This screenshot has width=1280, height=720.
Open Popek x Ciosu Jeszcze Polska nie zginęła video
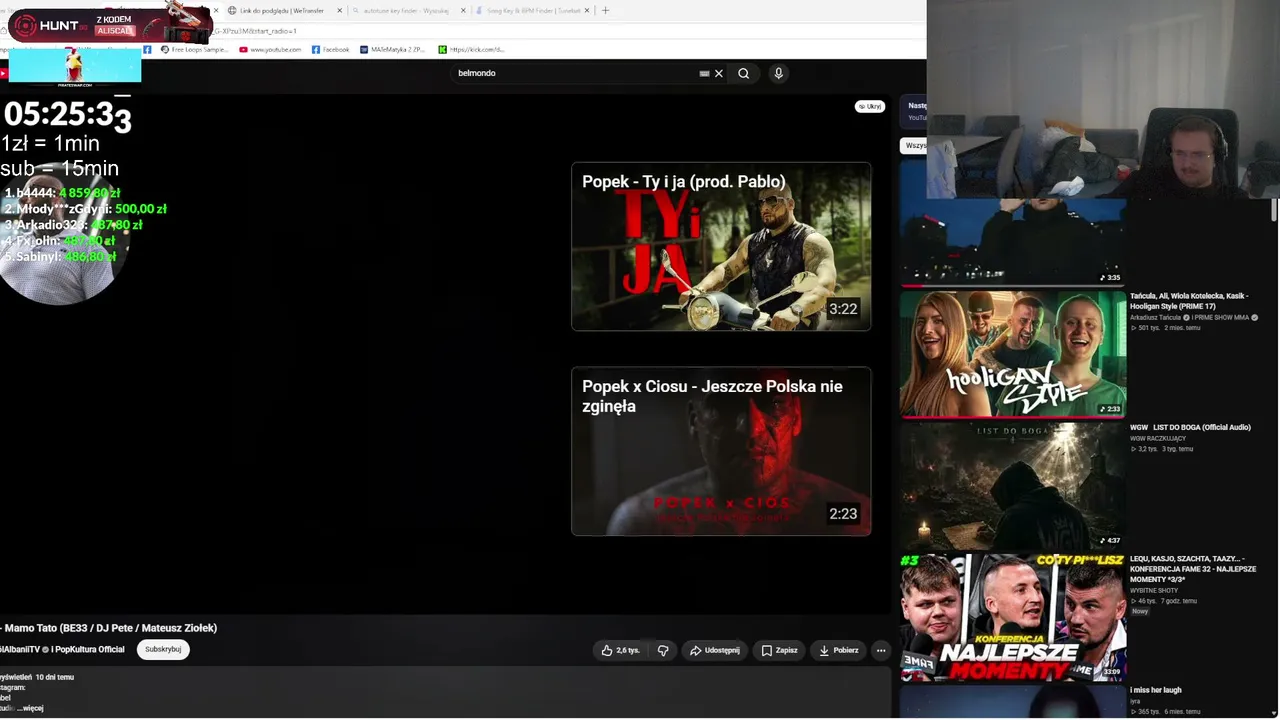click(721, 451)
